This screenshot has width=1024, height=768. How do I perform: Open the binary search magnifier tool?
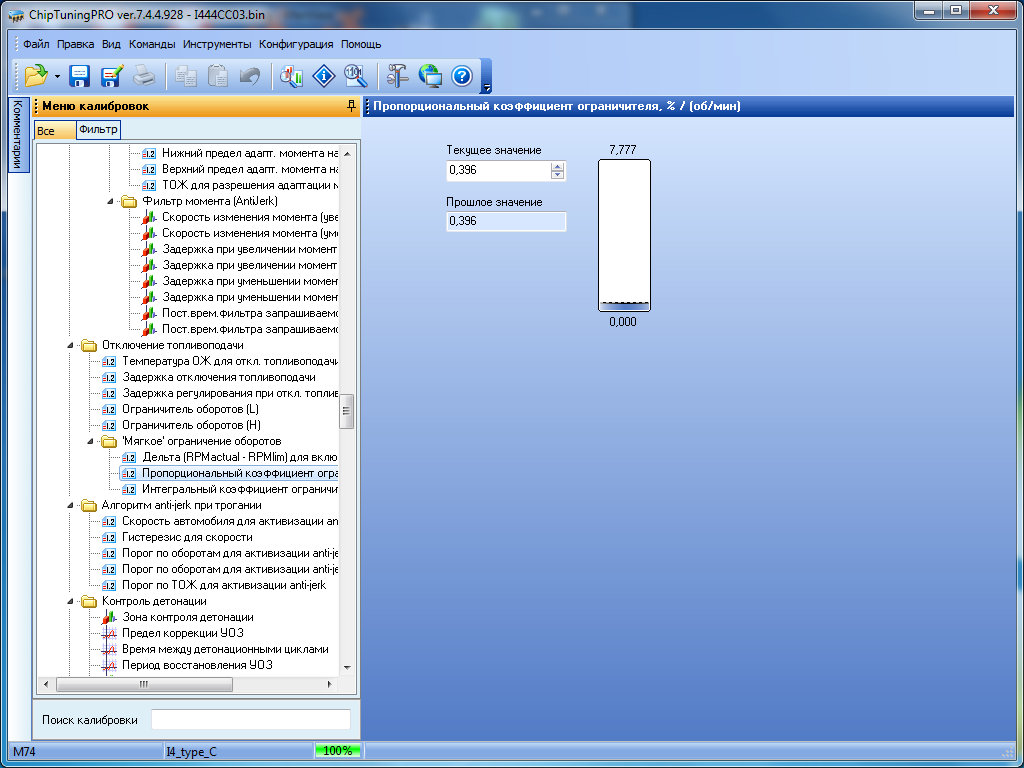click(355, 75)
